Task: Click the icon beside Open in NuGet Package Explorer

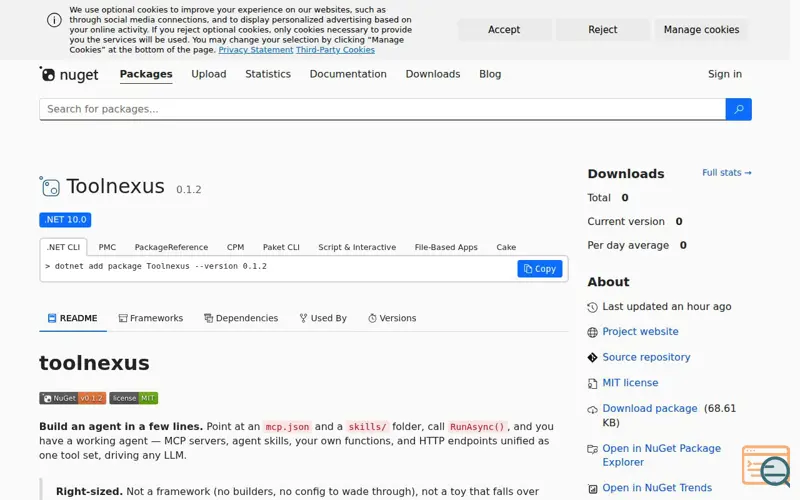Action: tap(592, 449)
